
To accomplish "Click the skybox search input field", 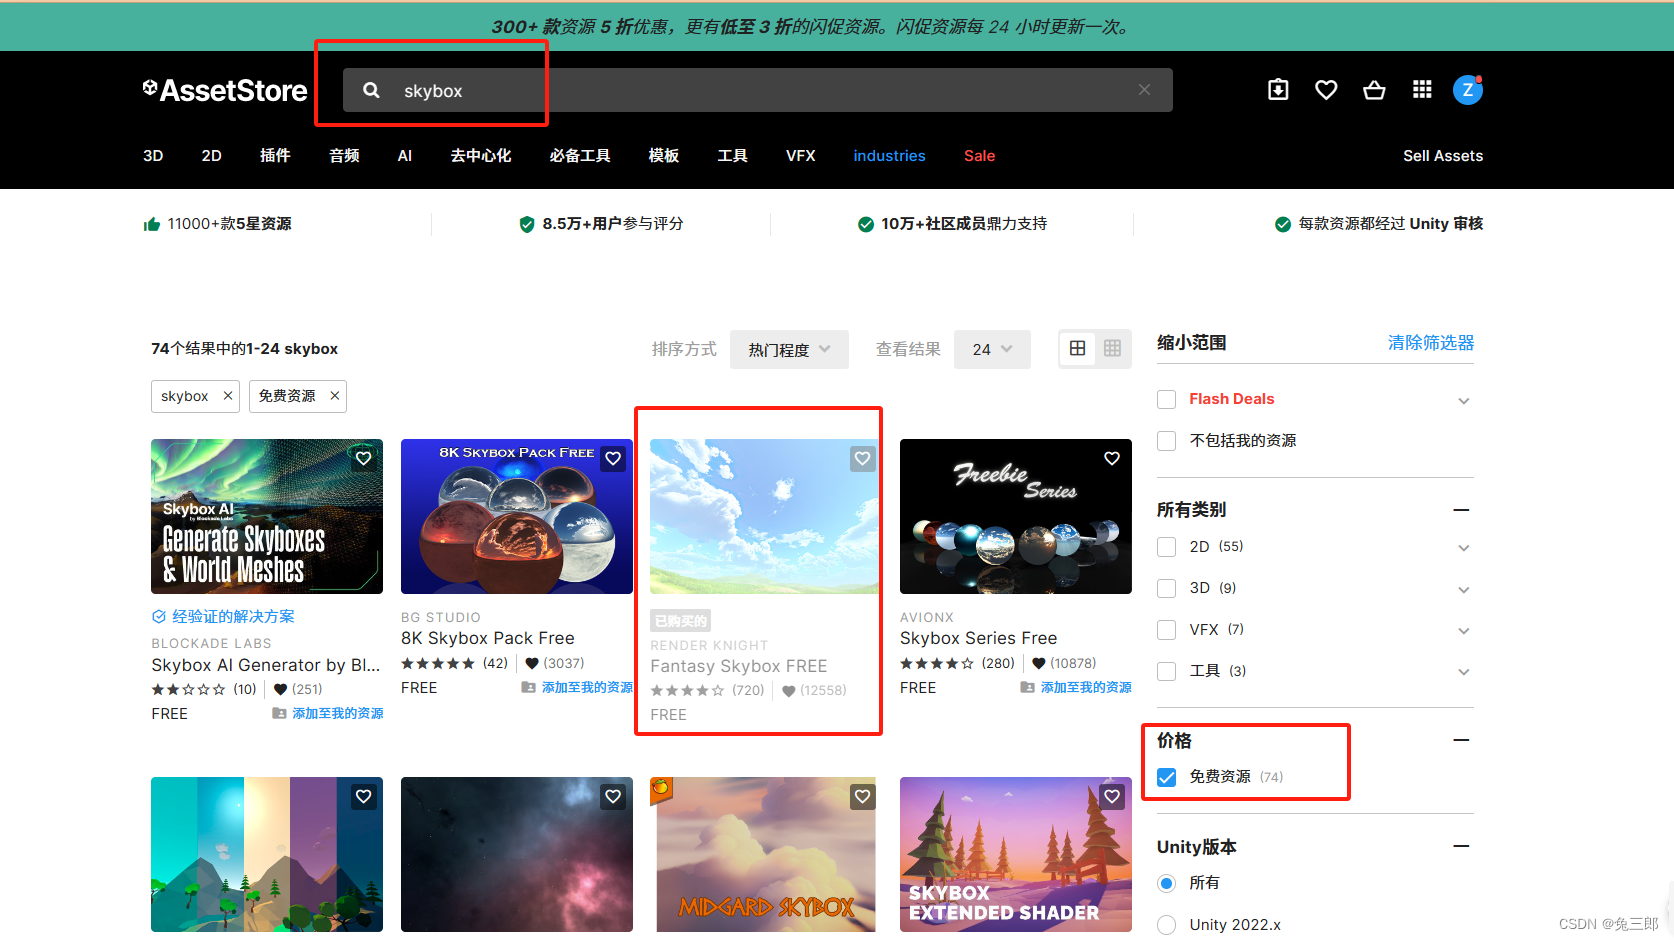I will [758, 90].
